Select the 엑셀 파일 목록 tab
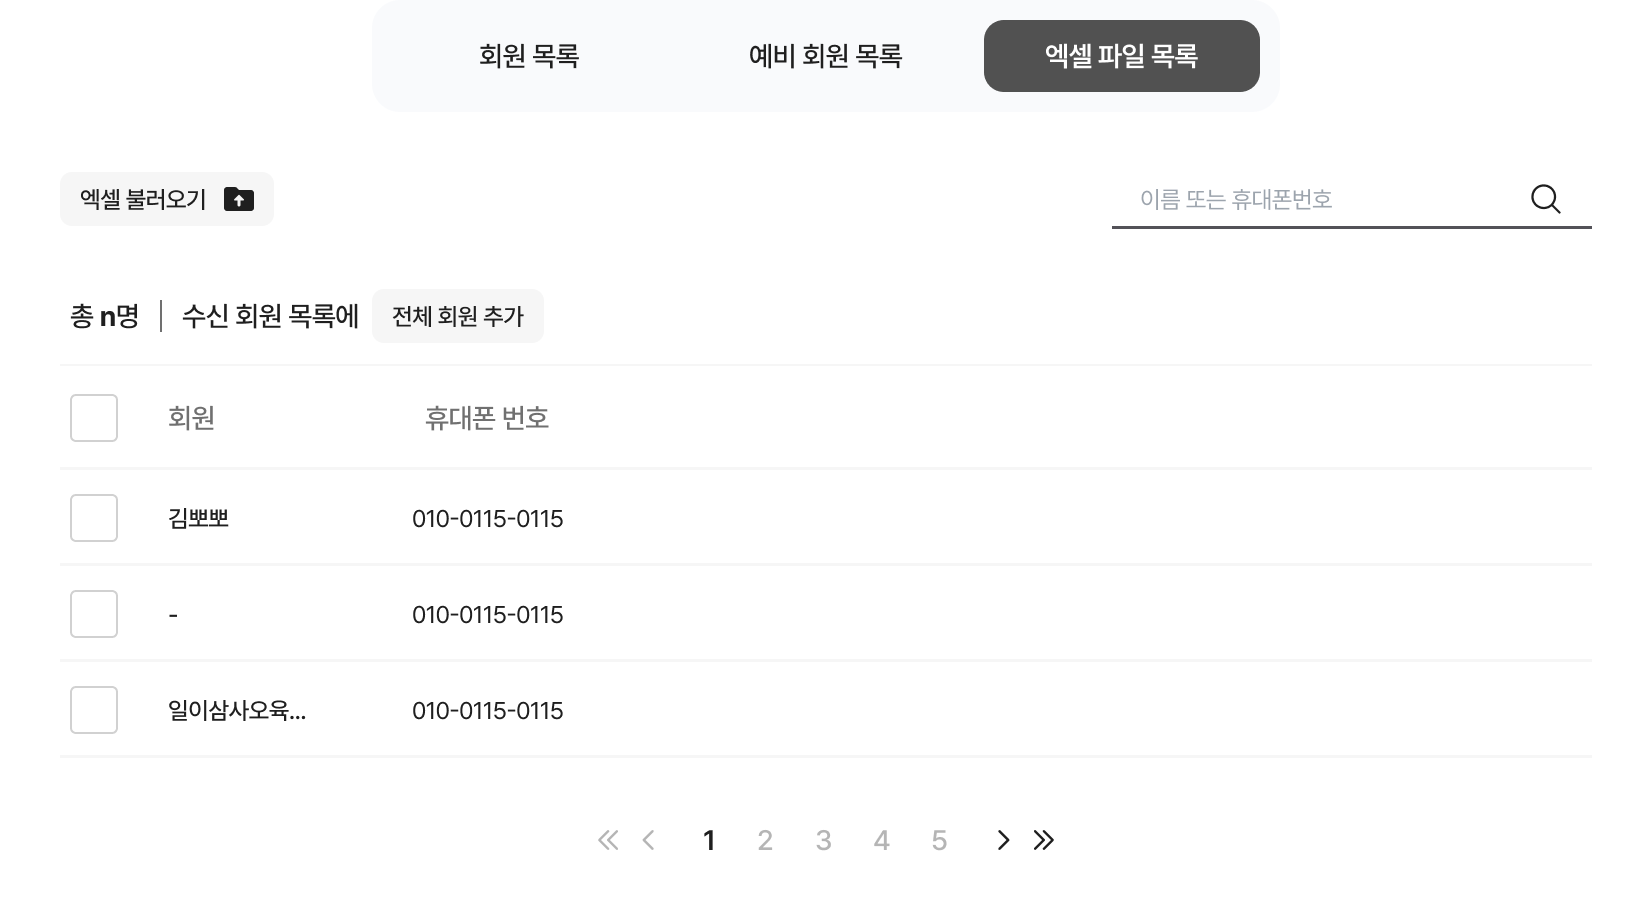Viewport: 1652px width, 922px height. coord(1121,56)
